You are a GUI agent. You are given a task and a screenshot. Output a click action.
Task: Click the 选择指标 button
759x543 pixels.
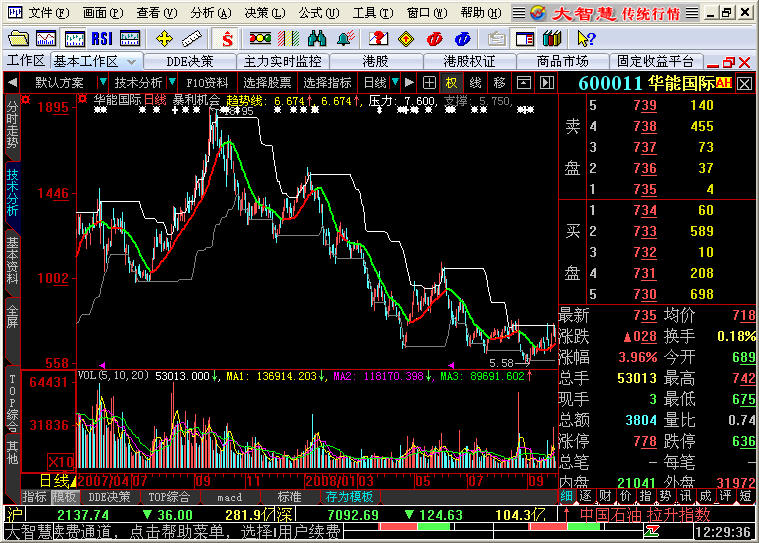(327, 83)
